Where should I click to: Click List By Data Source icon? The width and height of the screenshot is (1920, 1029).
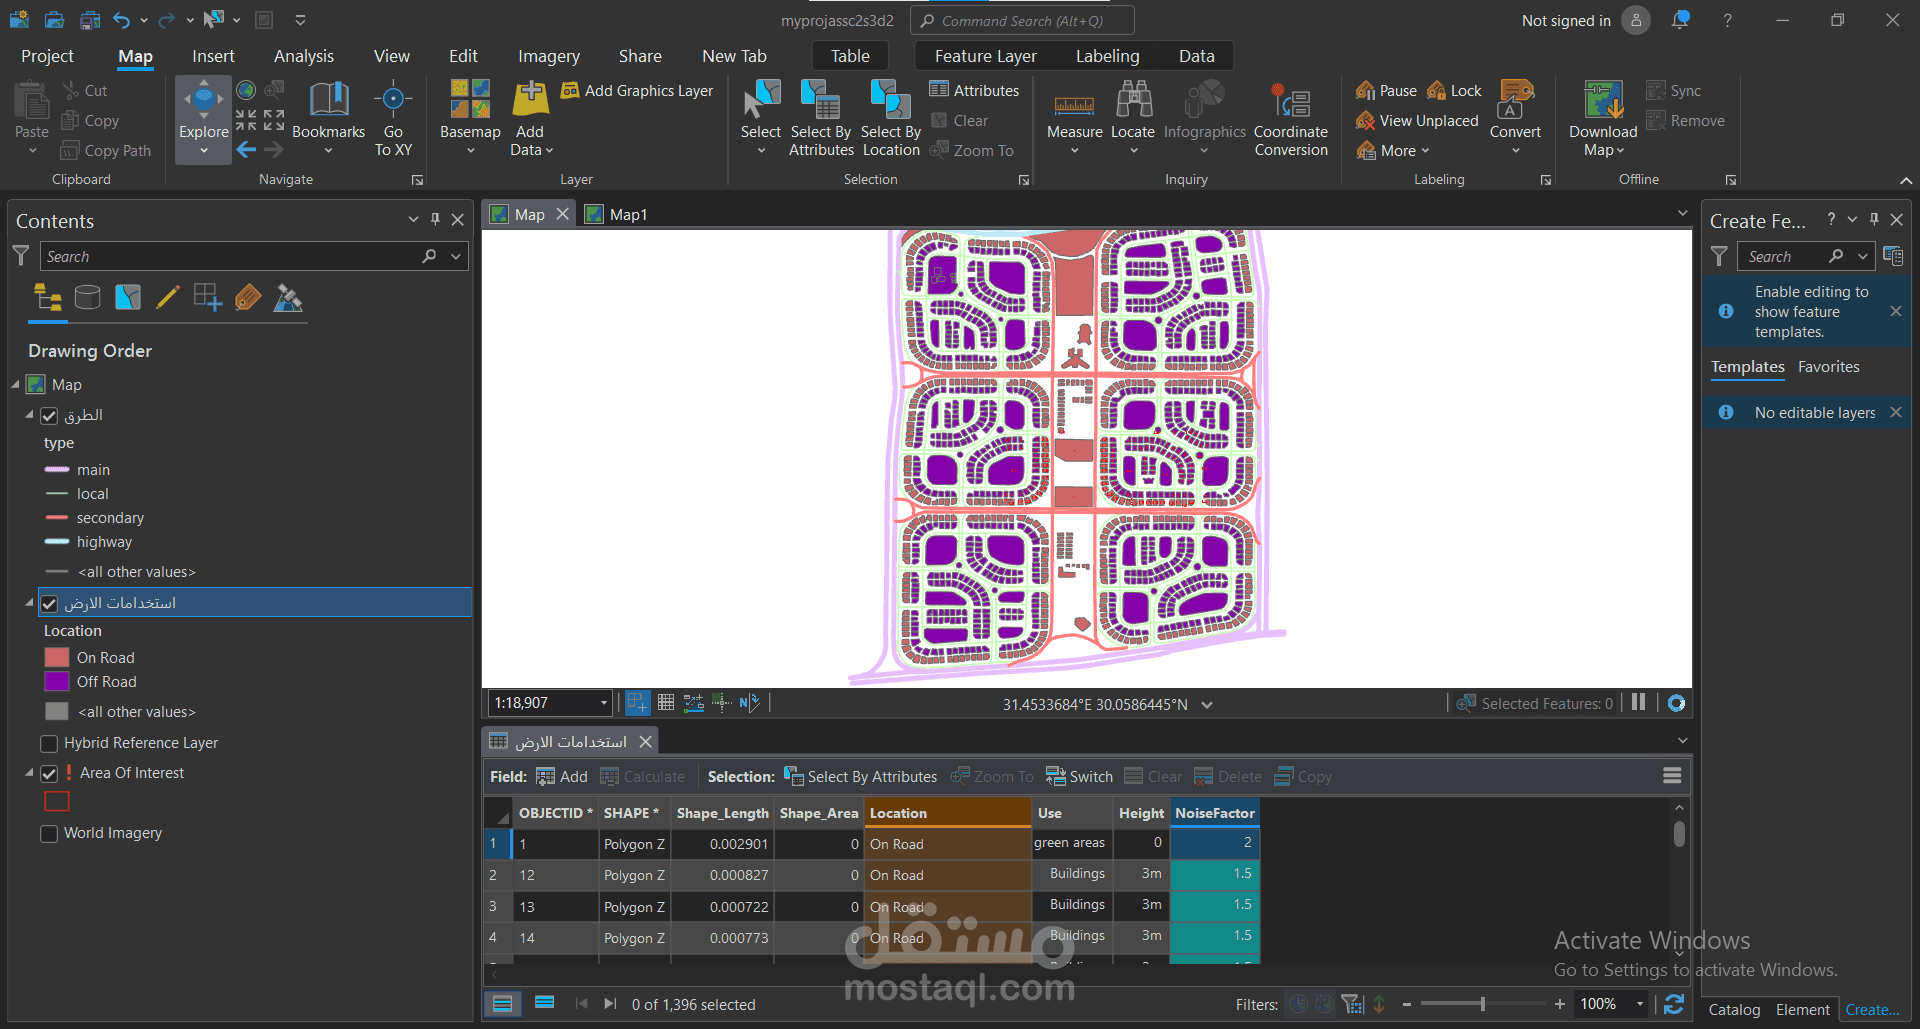coord(88,297)
